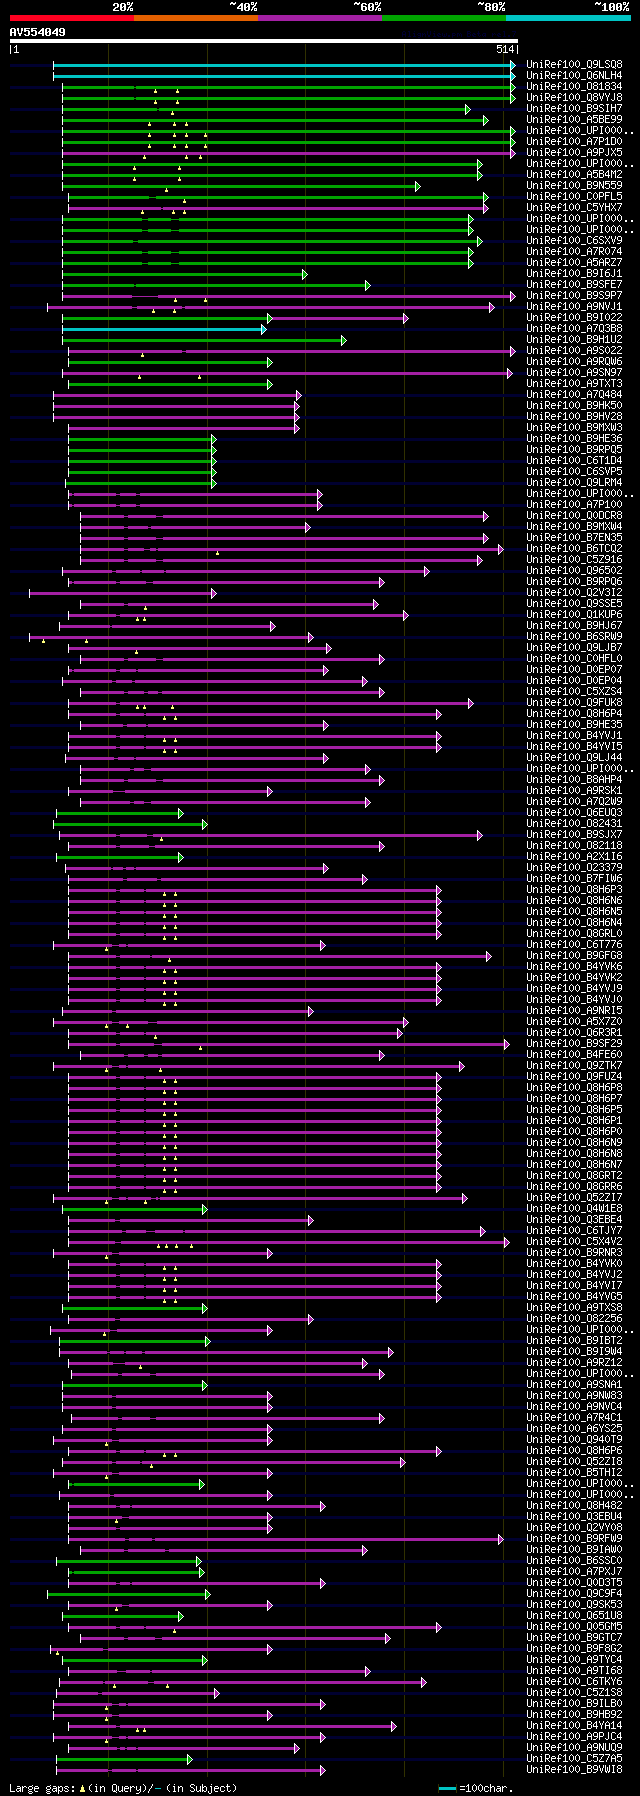Select hit label UniRef100_Q1KUP6
The image size is (640, 1796).
point(574,614)
